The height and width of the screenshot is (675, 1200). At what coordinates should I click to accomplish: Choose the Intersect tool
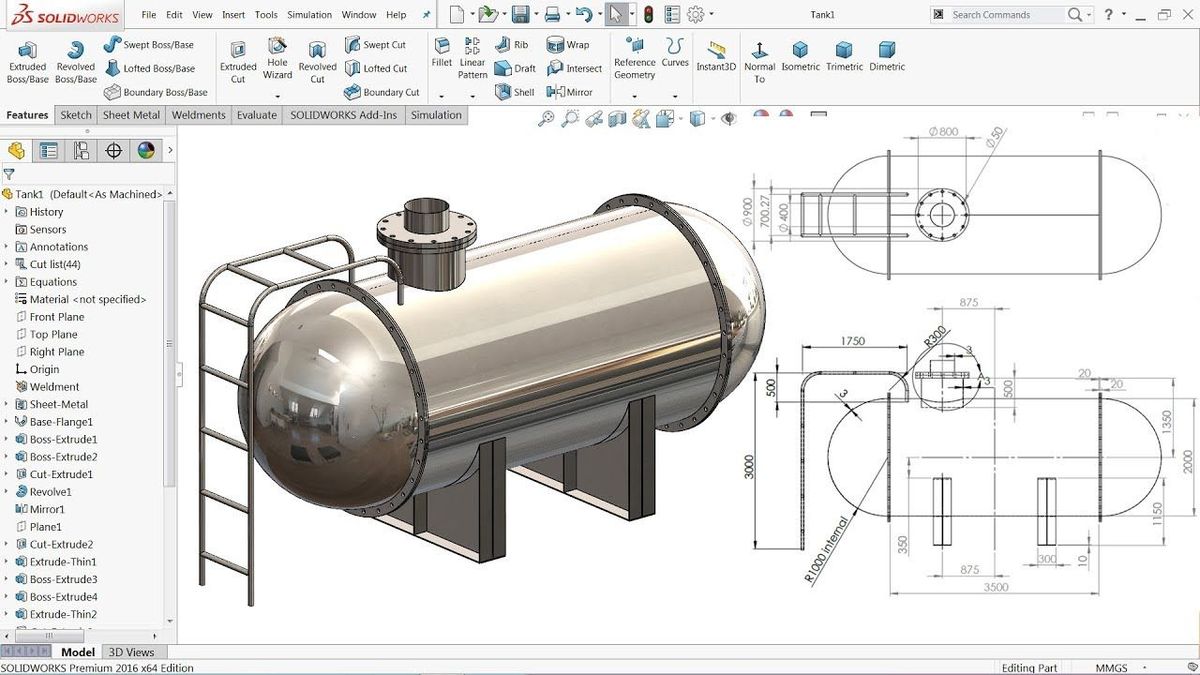(574, 68)
